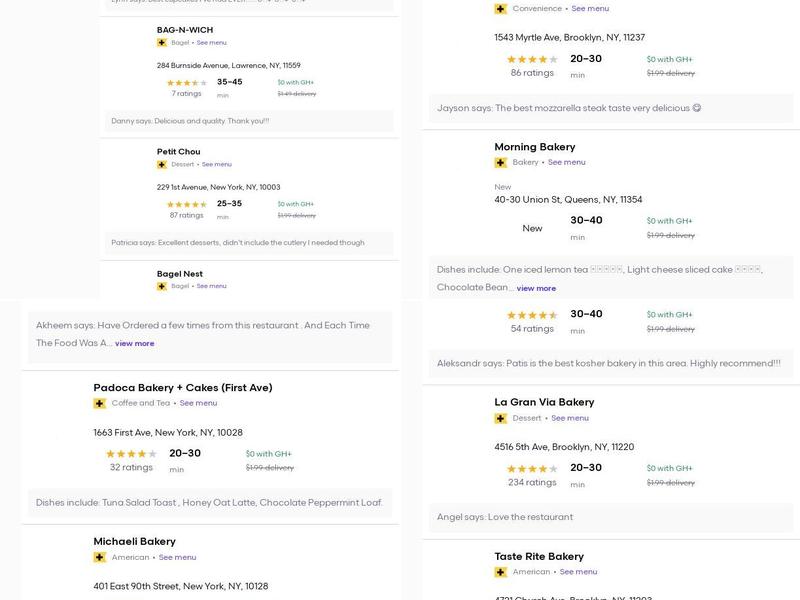Image resolution: width=800 pixels, height=600 pixels.
Task: Expand Morning Bakery dishes with view more
Action: tap(536, 289)
